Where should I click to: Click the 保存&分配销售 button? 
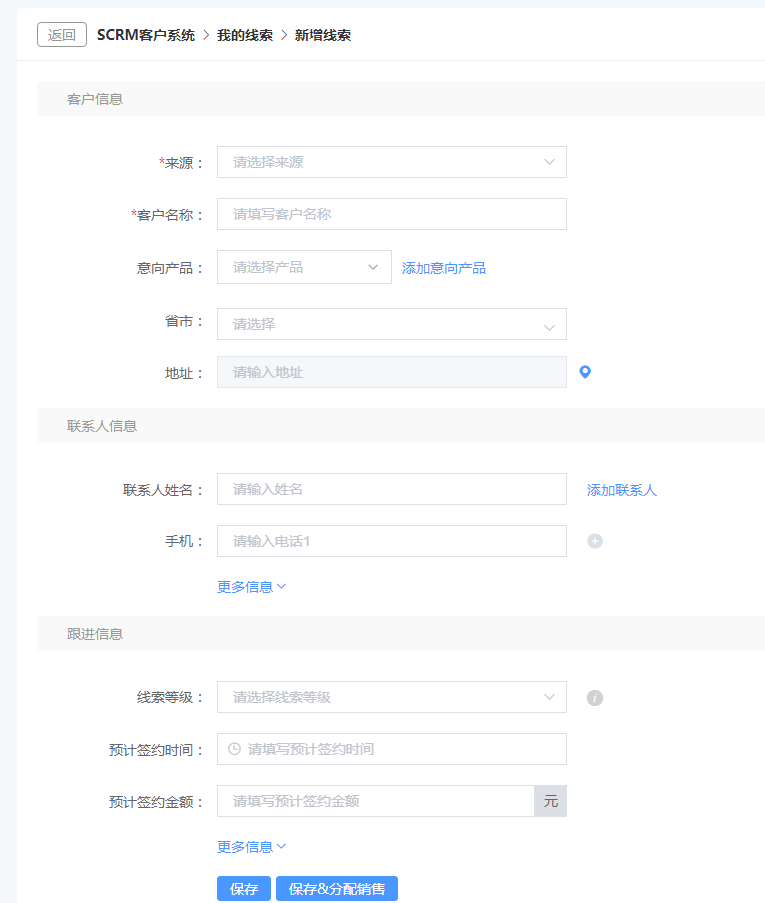[336, 889]
